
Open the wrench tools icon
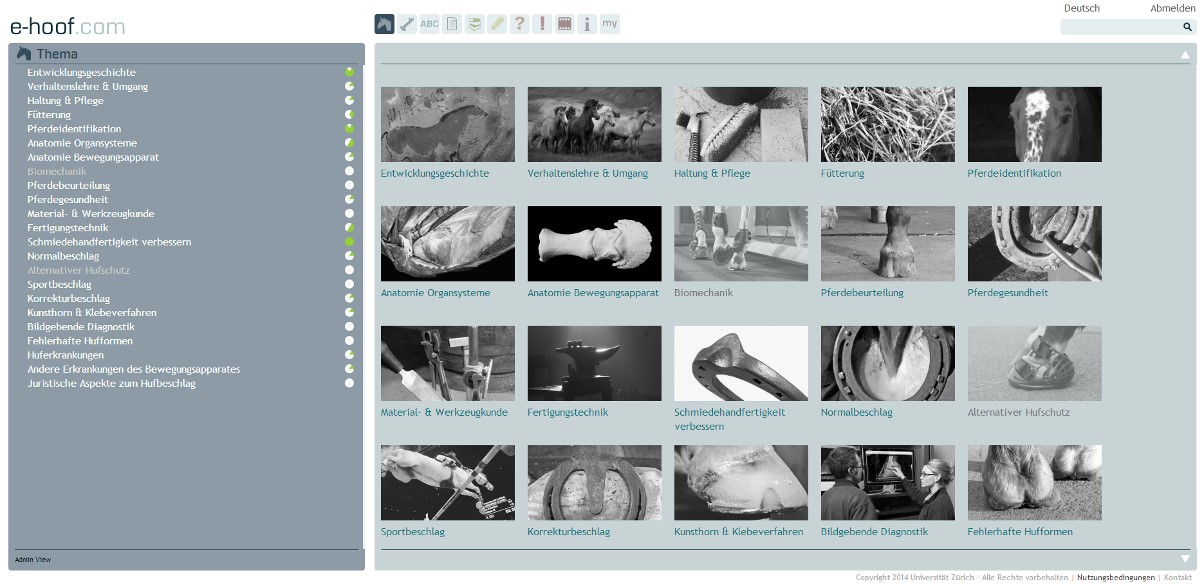point(407,24)
